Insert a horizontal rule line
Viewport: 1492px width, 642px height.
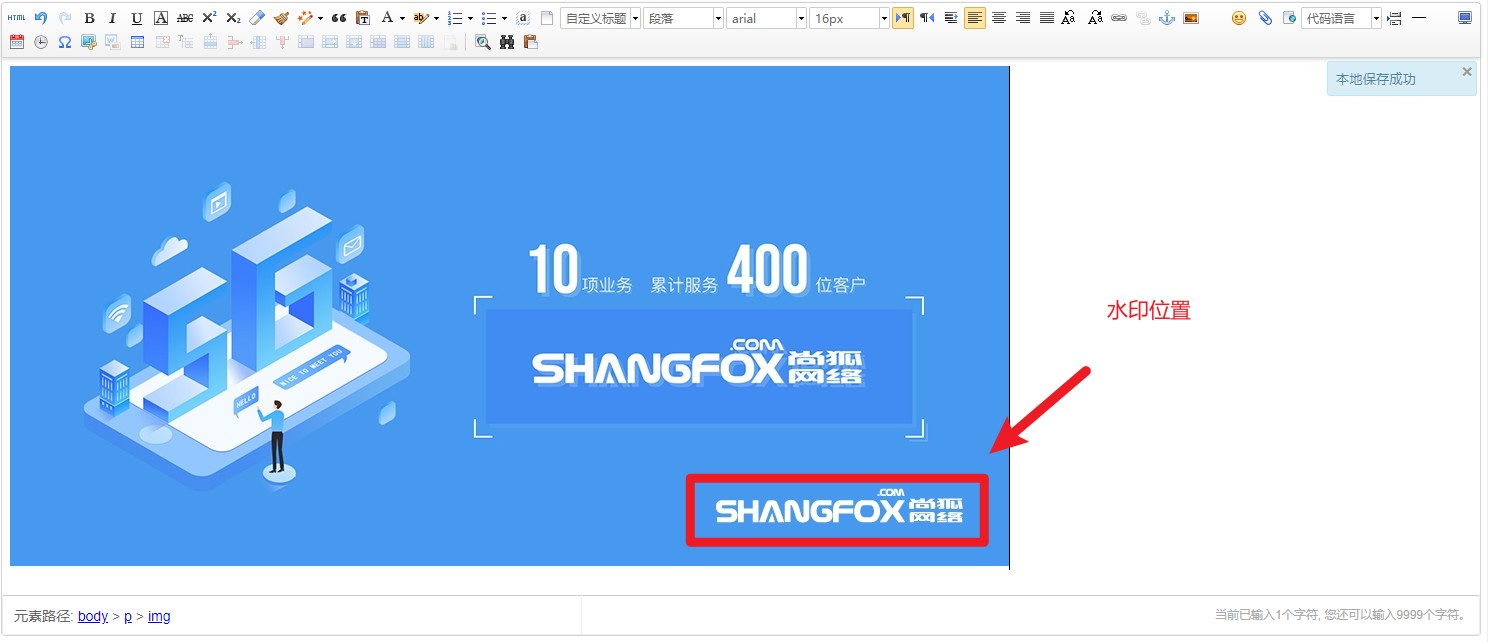1419,18
